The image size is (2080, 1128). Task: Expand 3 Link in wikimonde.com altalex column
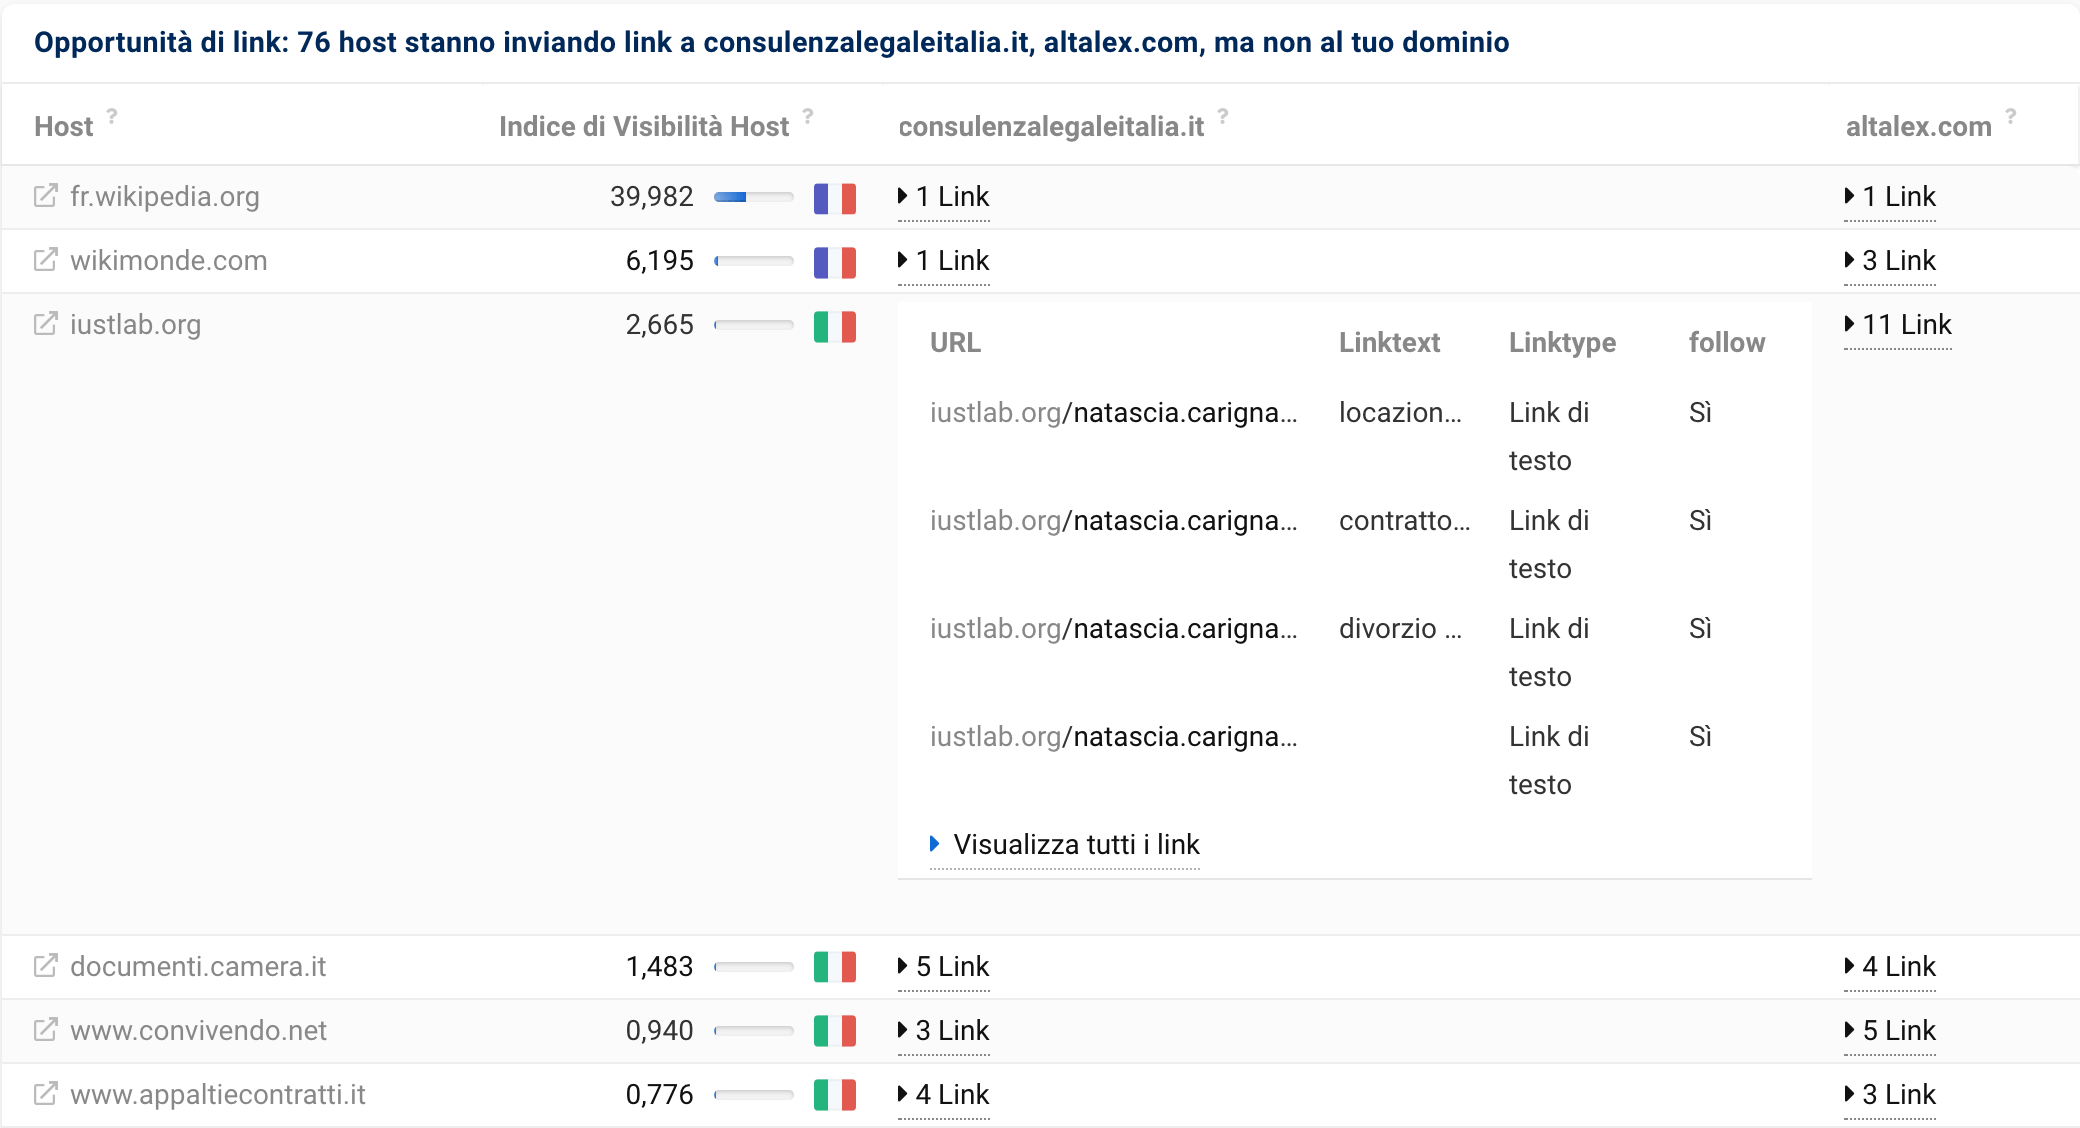(x=1890, y=261)
